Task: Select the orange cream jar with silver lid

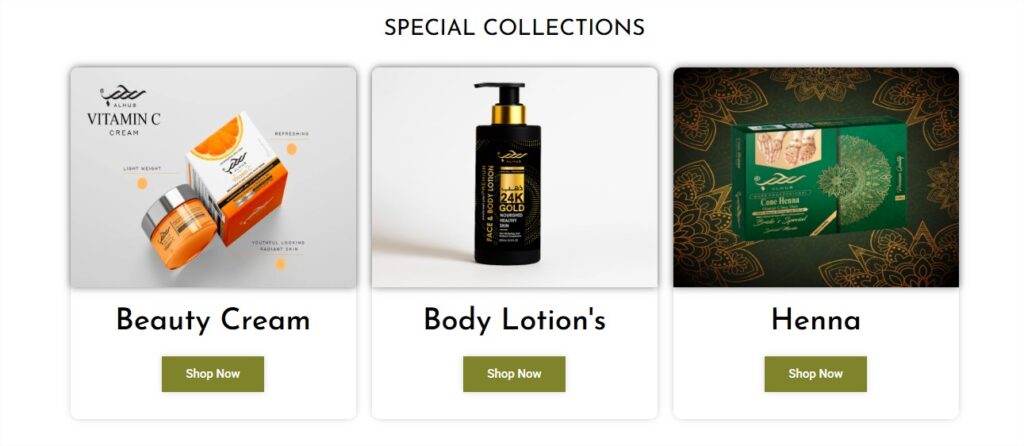Action: click(x=179, y=227)
